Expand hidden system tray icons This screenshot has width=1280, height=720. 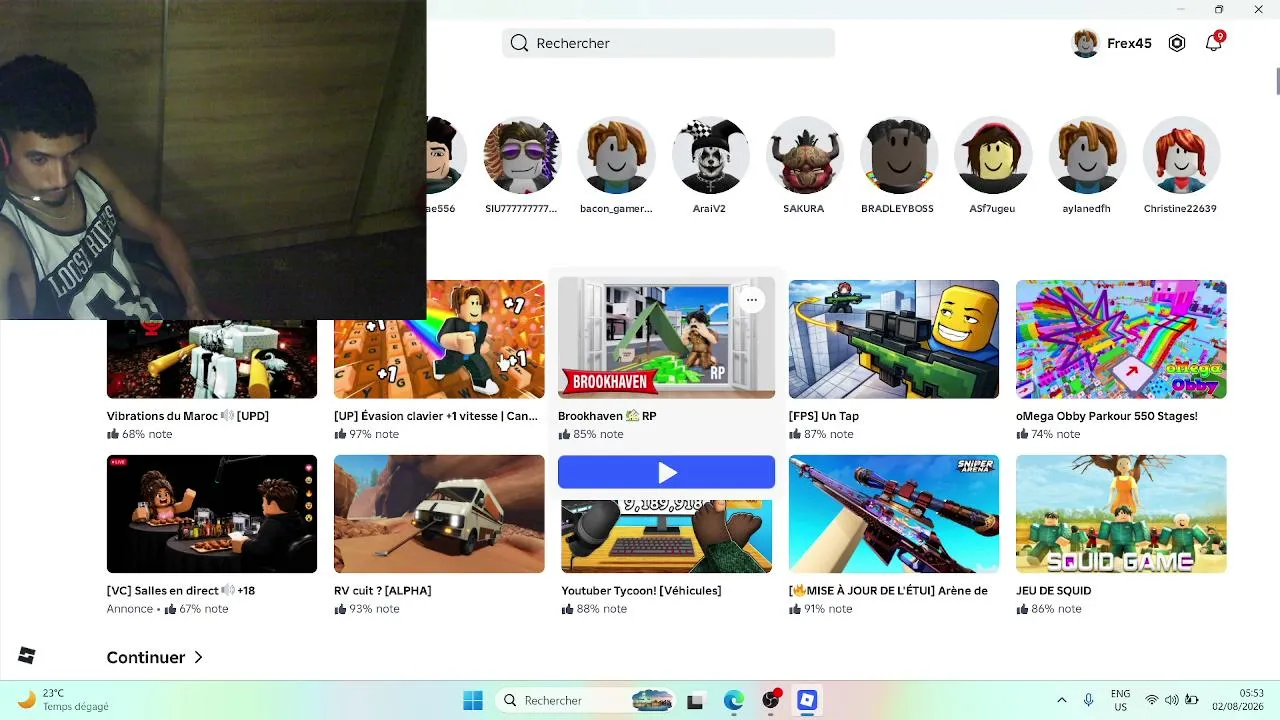[1062, 700]
